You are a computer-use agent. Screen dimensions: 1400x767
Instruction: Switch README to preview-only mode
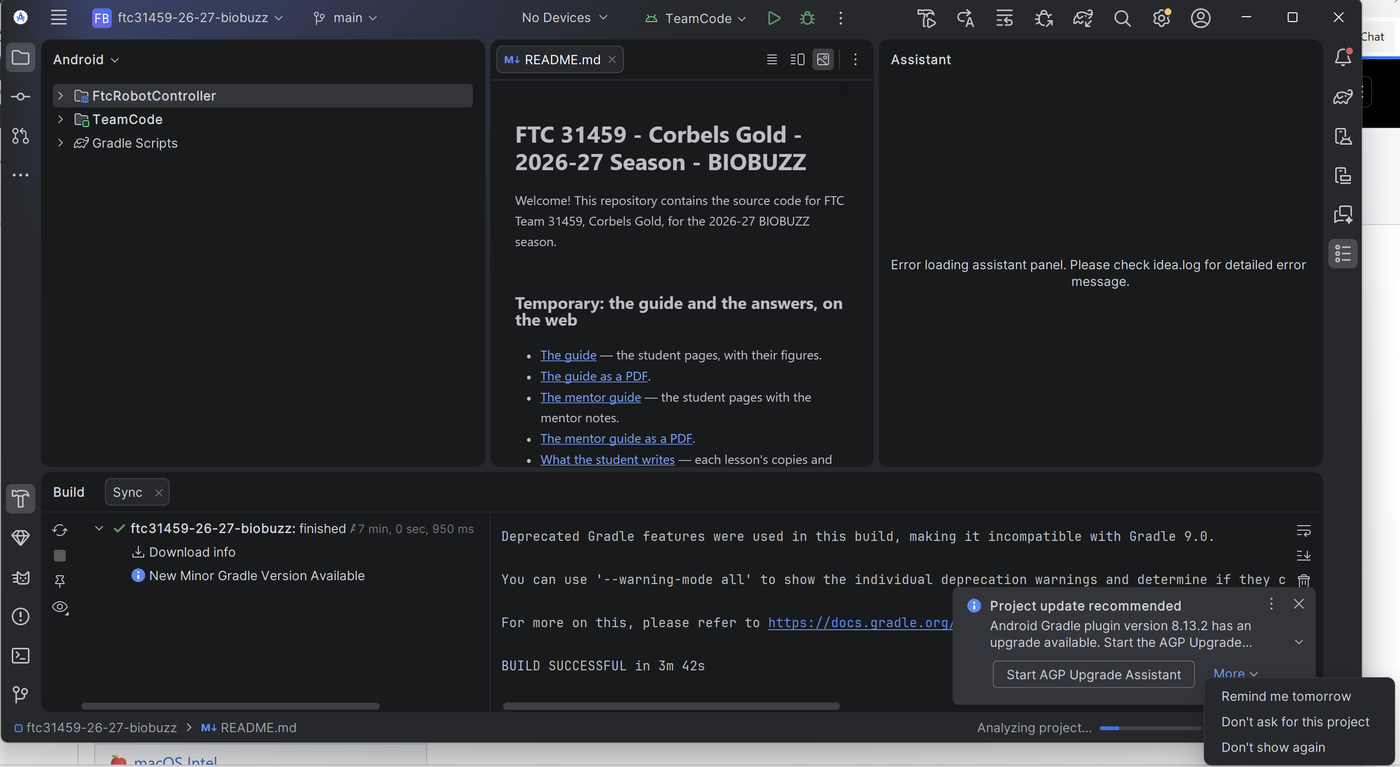pos(823,59)
